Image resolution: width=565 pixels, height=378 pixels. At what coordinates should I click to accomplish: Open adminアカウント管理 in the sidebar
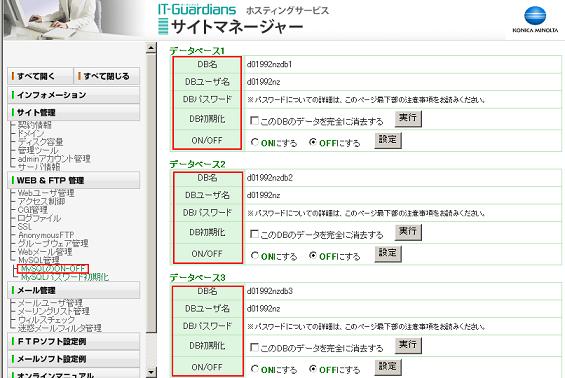coord(54,158)
